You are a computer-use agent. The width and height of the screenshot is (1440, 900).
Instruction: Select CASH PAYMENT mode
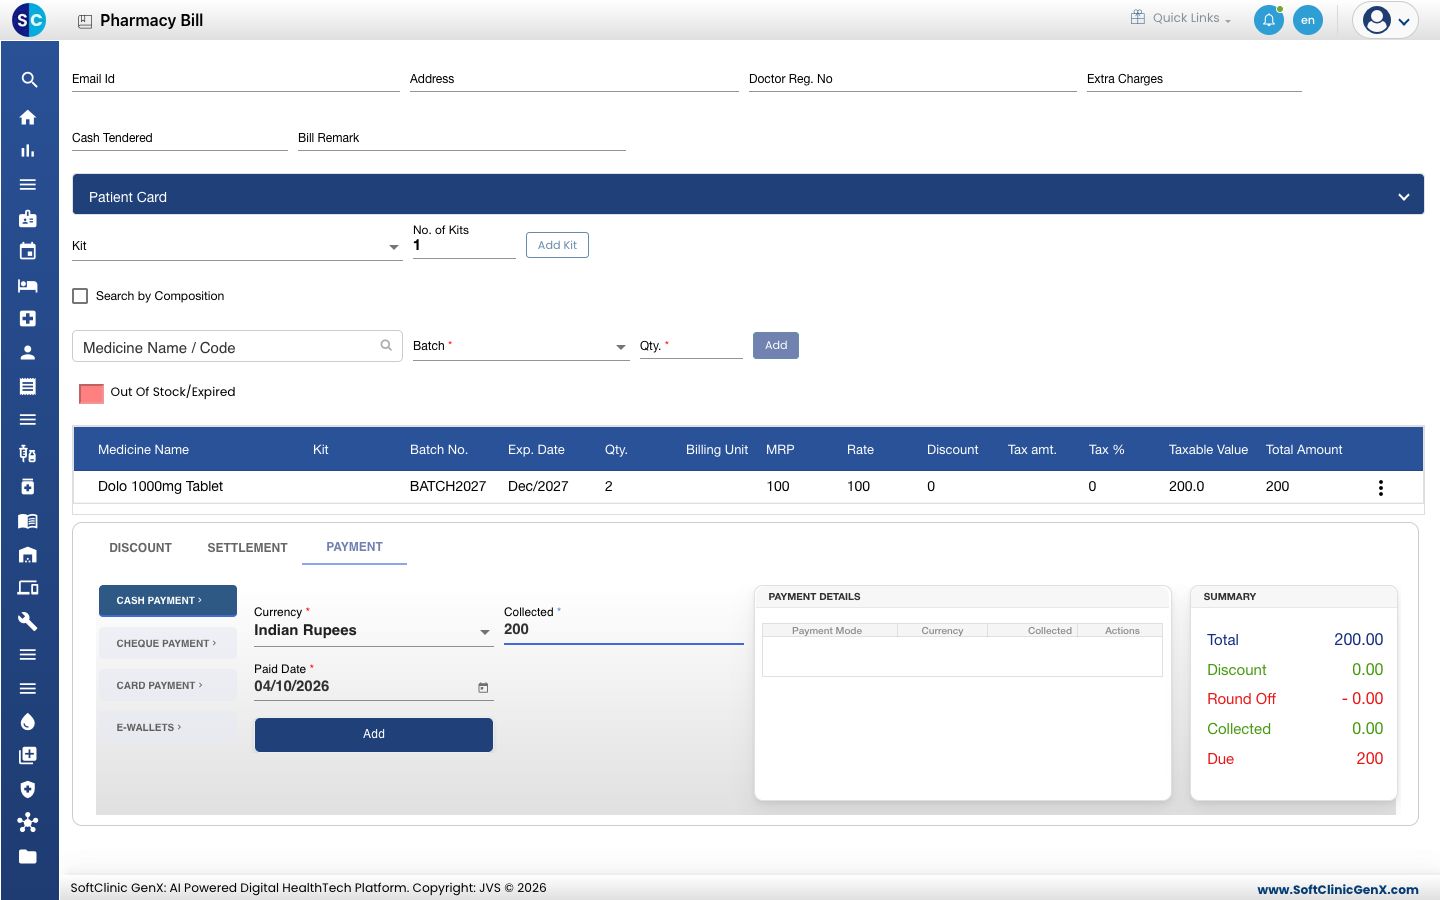coord(168,601)
